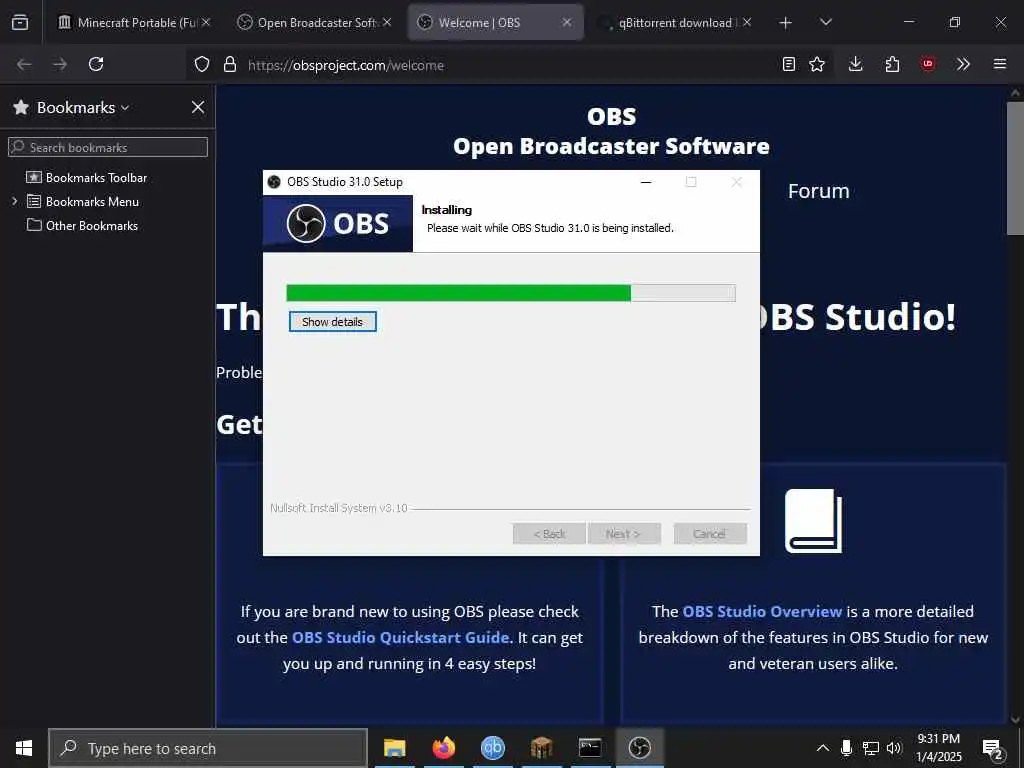Select Other Bookmarks folder
The height and width of the screenshot is (768, 1024).
point(91,226)
